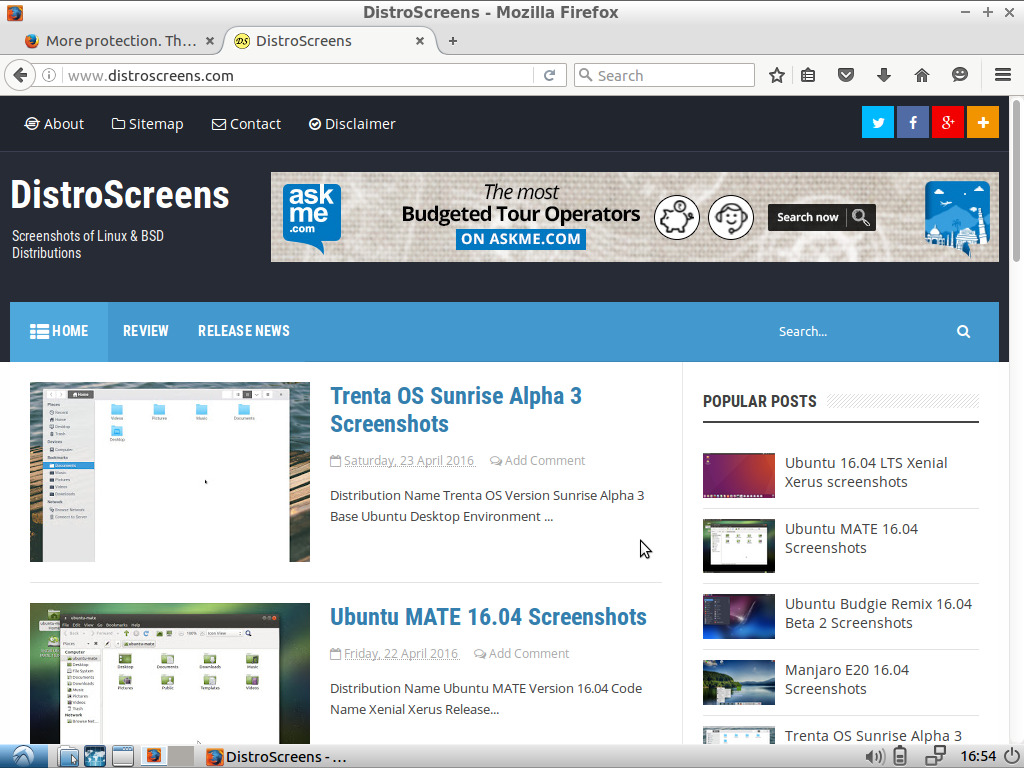Viewport: 1024px width, 768px height.
Task: Open the Trenta OS post thumbnail
Action: [x=170, y=472]
